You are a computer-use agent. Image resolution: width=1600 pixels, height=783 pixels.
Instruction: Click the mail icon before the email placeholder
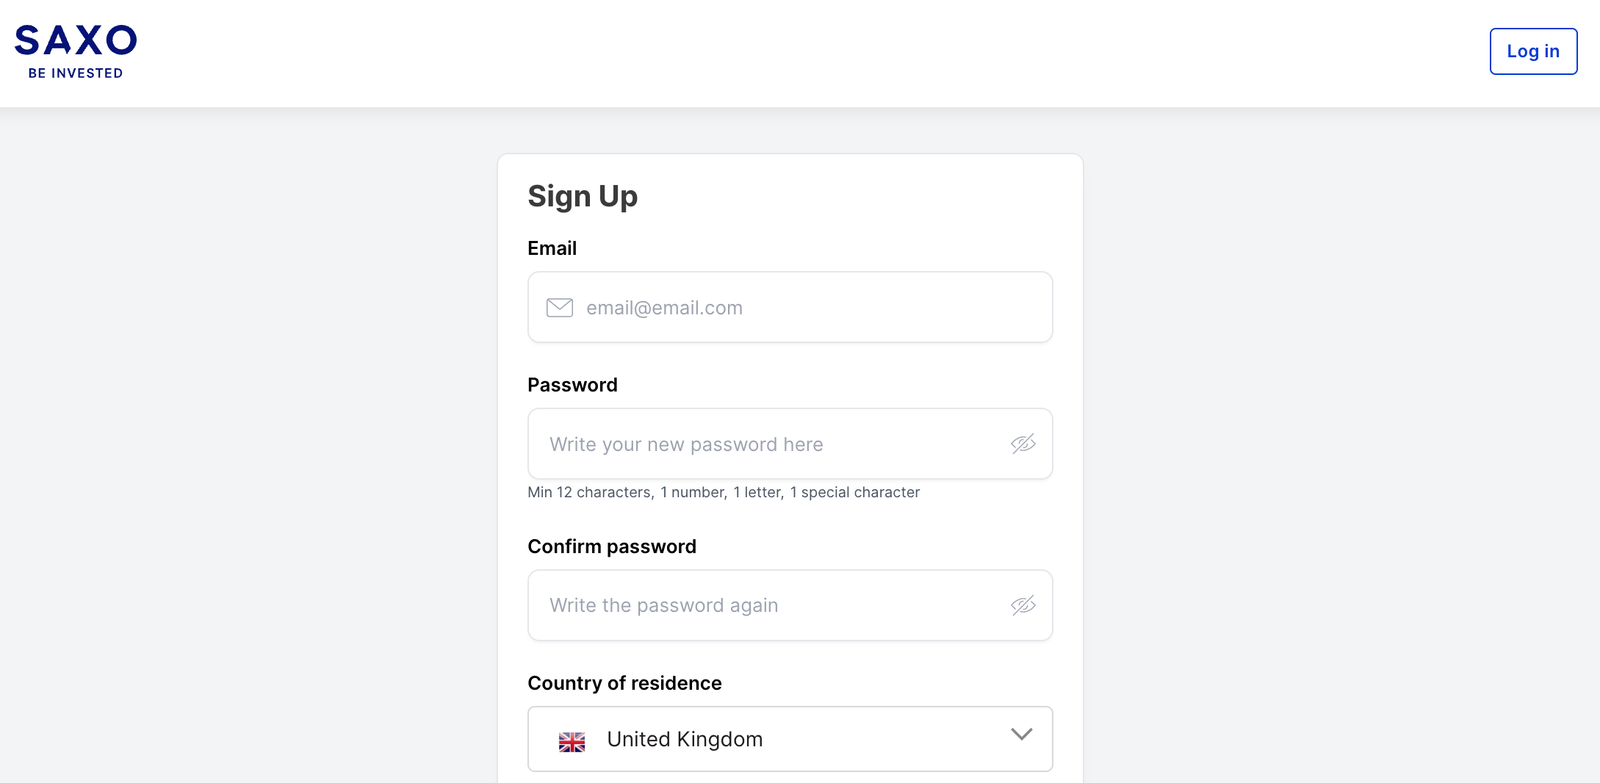(559, 307)
